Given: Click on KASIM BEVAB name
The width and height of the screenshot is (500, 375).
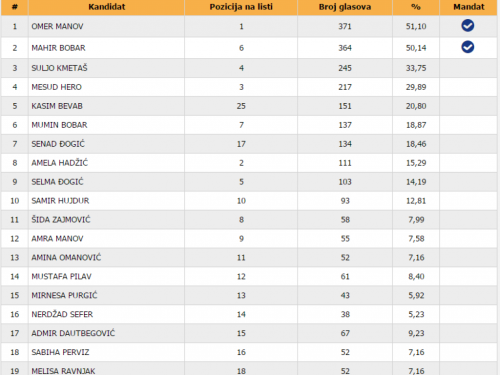Looking at the screenshot, I should tap(57, 106).
